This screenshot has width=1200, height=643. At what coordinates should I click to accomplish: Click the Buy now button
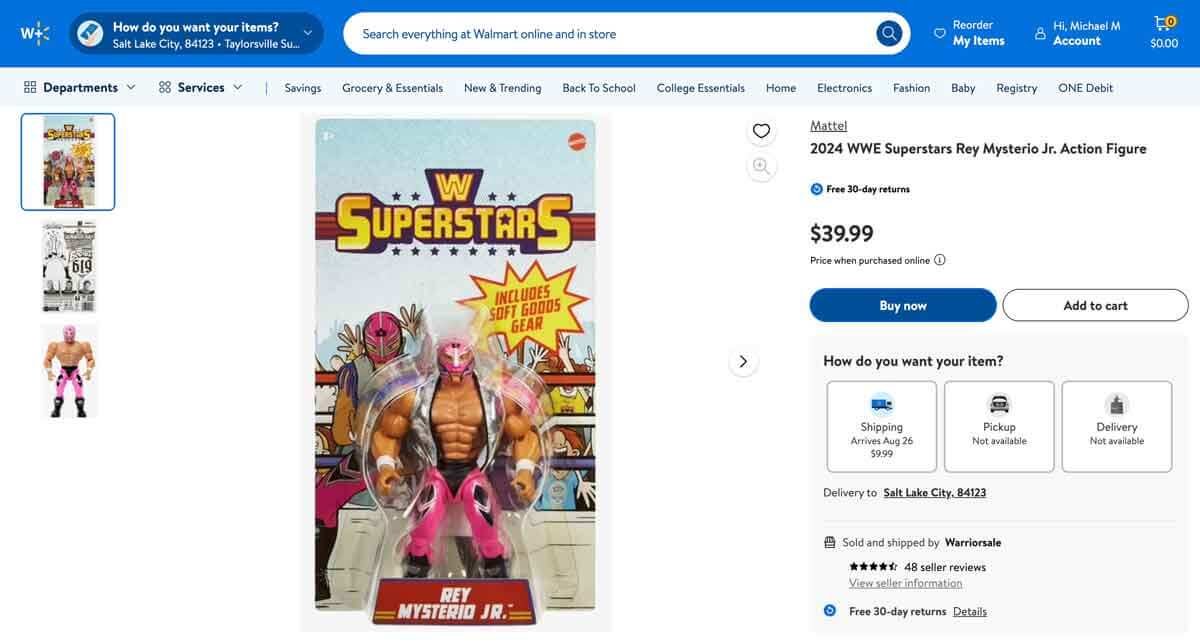pos(902,304)
